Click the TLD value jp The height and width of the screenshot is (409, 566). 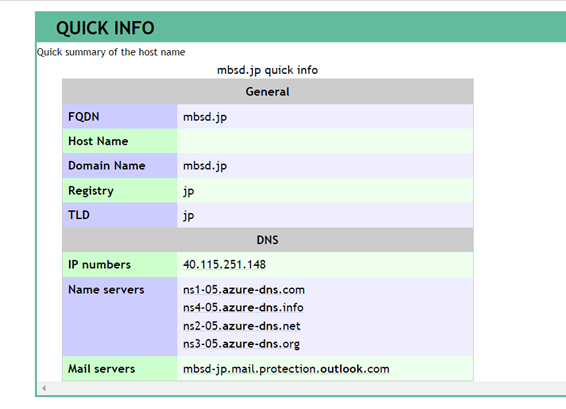point(188,216)
